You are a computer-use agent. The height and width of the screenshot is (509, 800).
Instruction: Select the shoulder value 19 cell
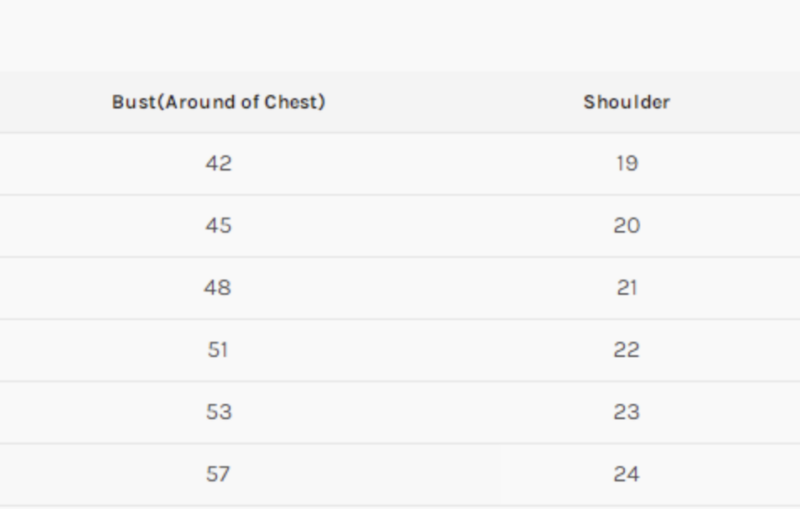[x=626, y=163]
